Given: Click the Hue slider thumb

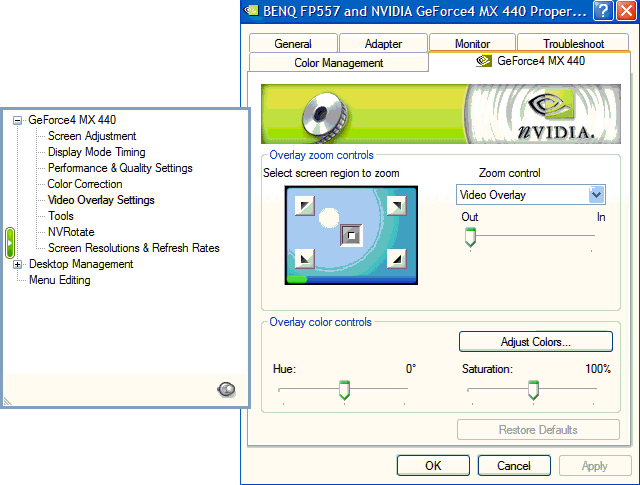Looking at the screenshot, I should click(344, 389).
